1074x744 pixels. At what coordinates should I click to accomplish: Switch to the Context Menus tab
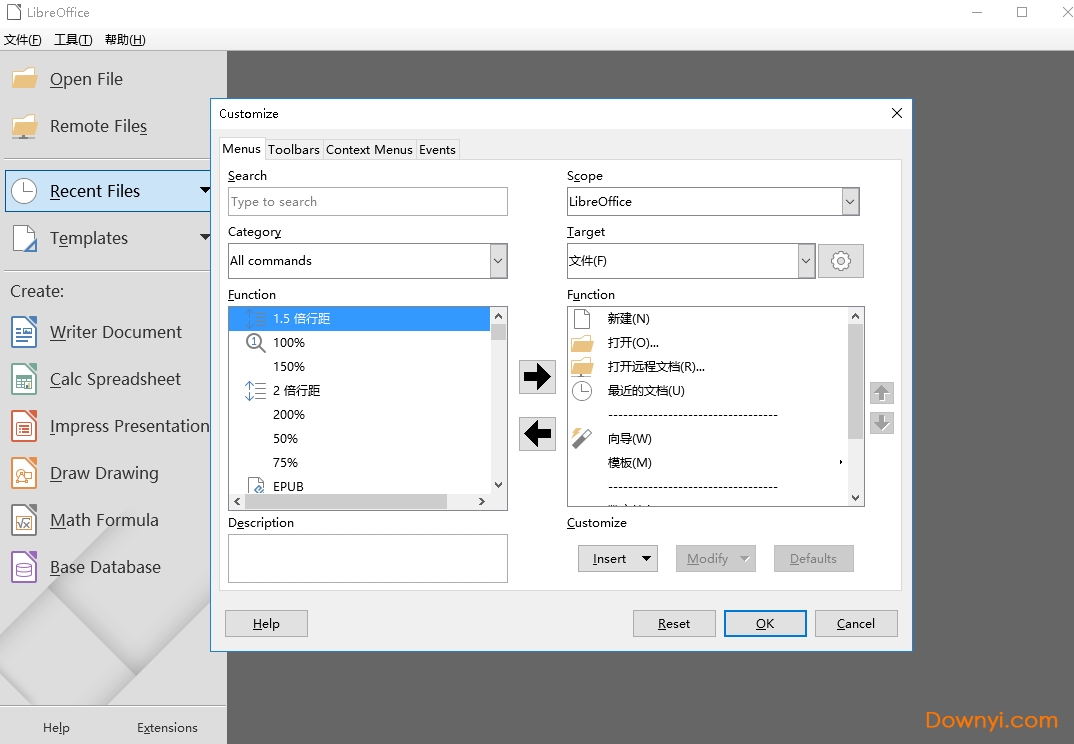pyautogui.click(x=369, y=149)
